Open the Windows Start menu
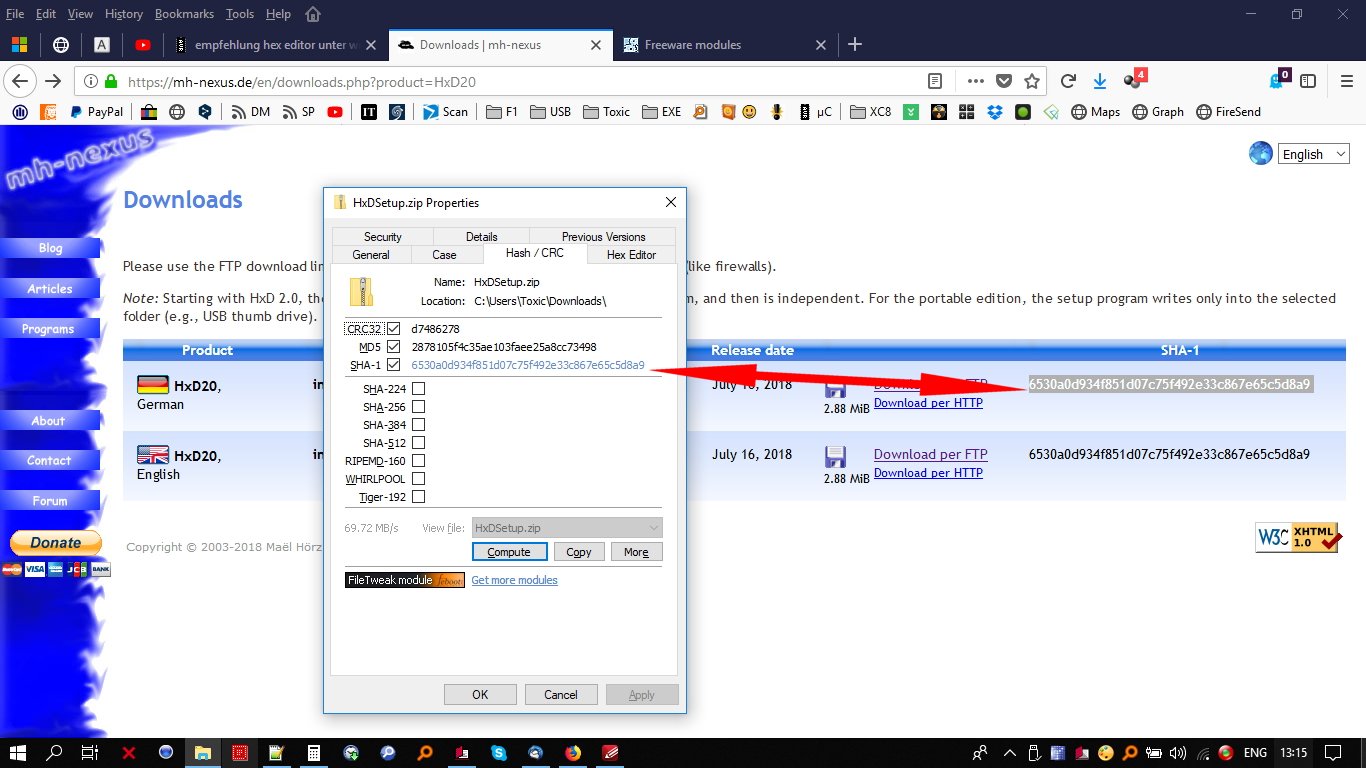Image resolution: width=1366 pixels, height=768 pixels. tap(18, 752)
